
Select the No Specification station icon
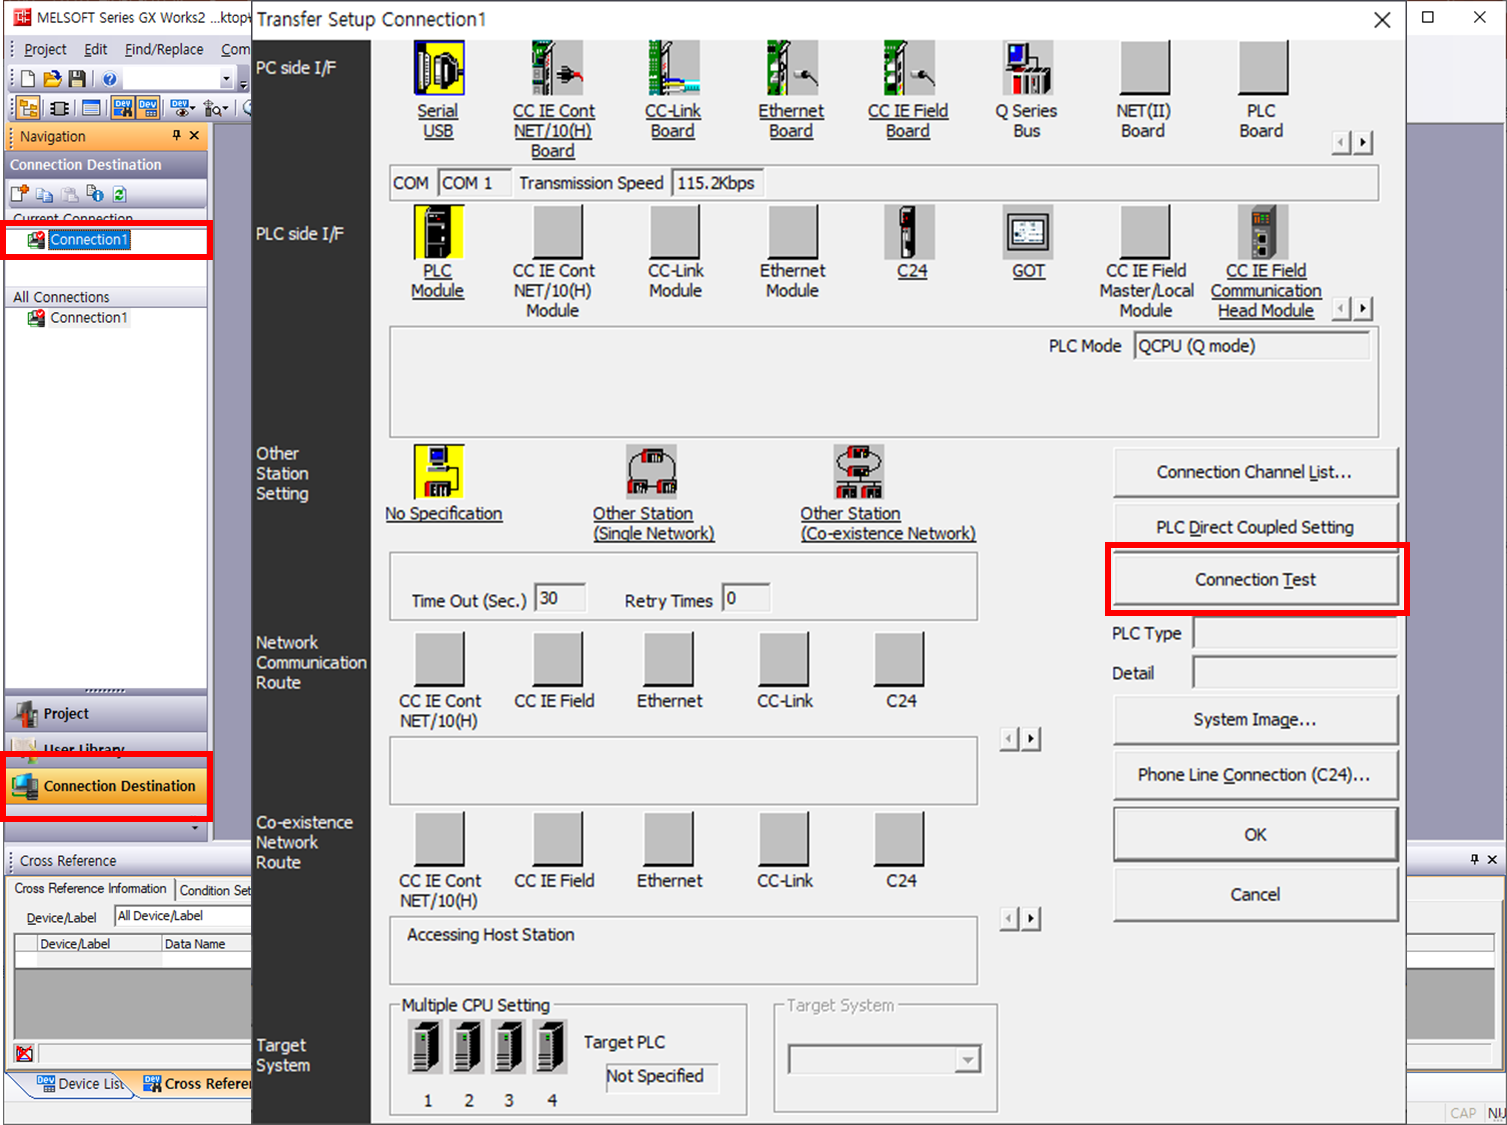click(439, 471)
